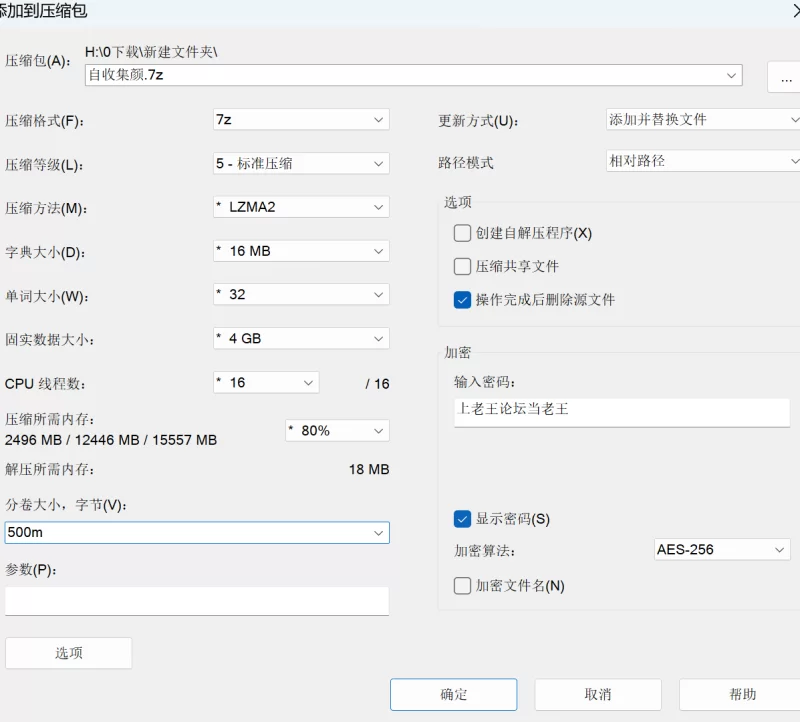Click the H:\0下载\新建文件夹\ path text

(151, 52)
